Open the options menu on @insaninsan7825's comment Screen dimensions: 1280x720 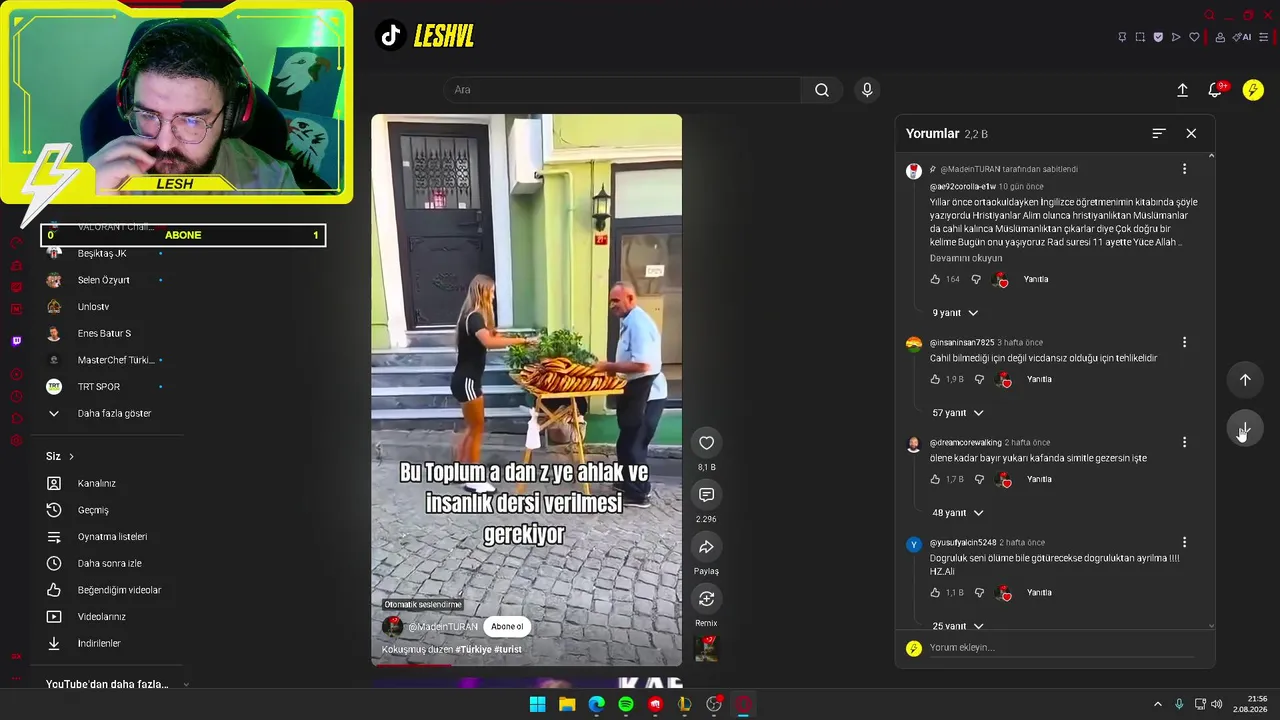(x=1184, y=342)
